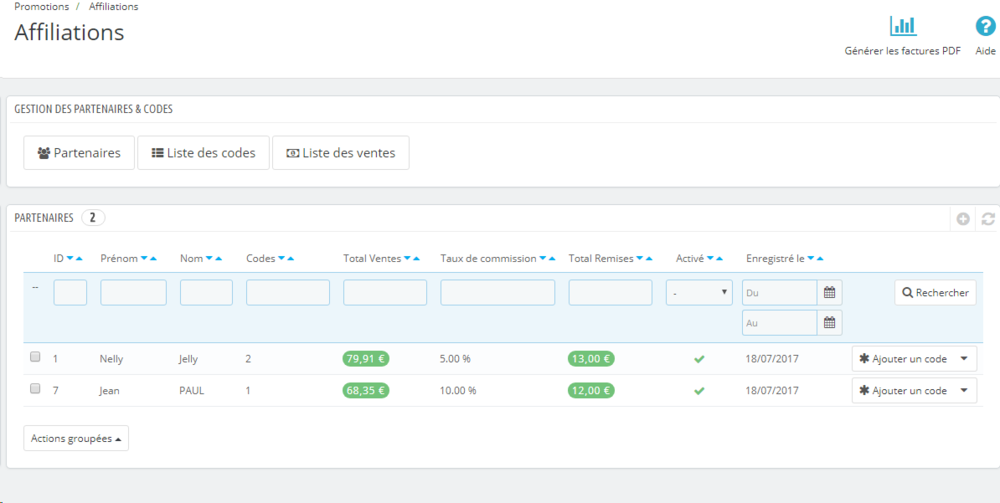Screen dimensions: 1000x503
Task: Open Liste des codes tab
Action: pyautogui.click(x=203, y=153)
